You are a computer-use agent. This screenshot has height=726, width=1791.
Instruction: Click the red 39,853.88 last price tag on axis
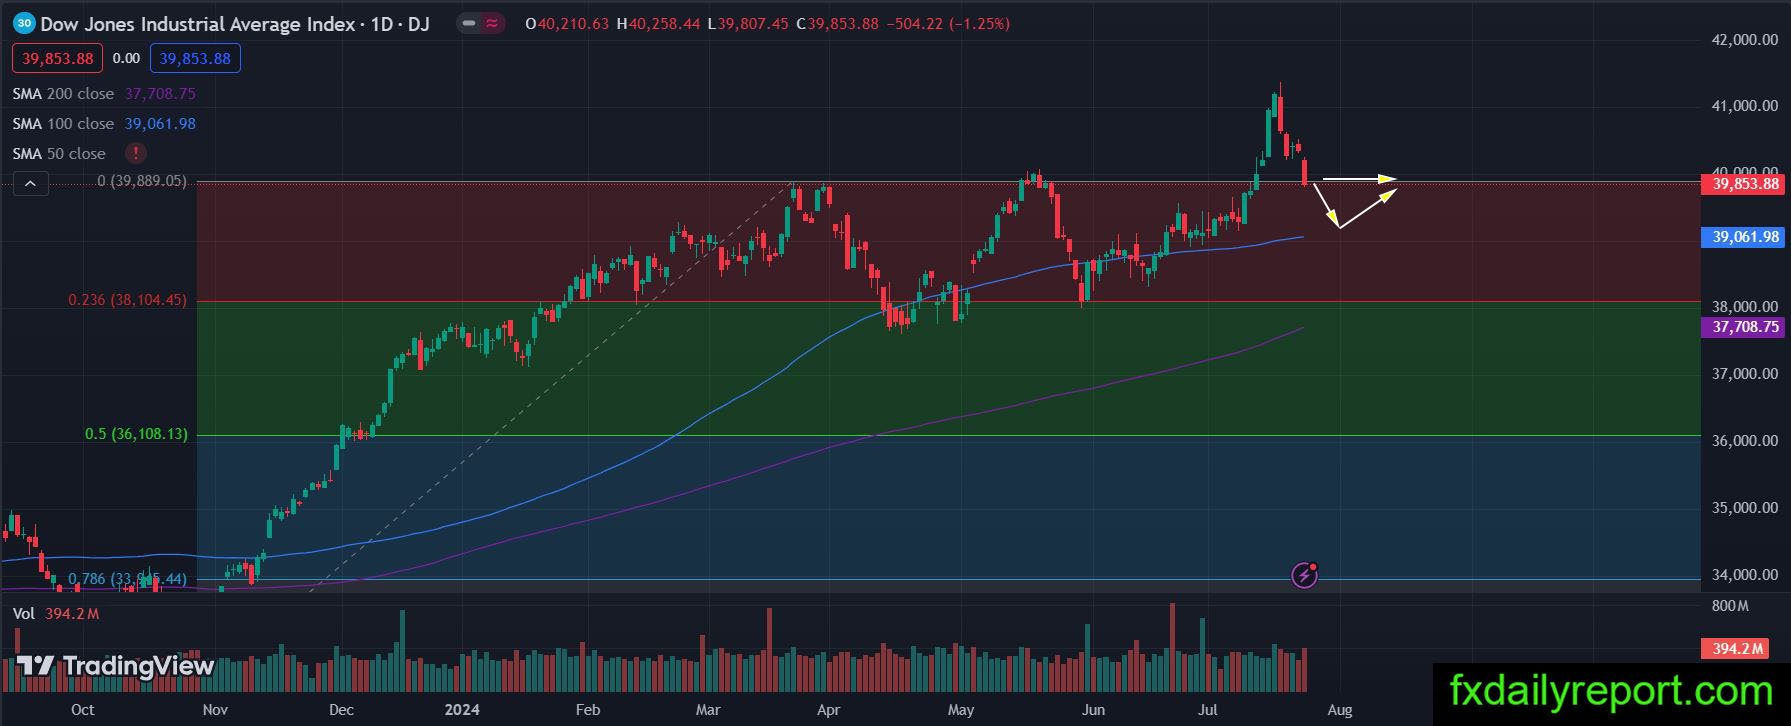point(1745,184)
